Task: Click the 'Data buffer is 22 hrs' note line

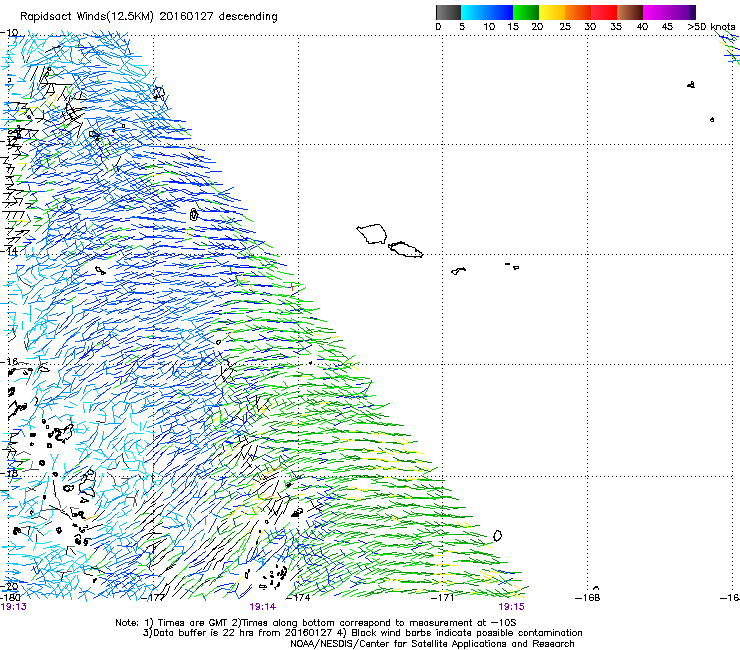Action: coord(362,633)
